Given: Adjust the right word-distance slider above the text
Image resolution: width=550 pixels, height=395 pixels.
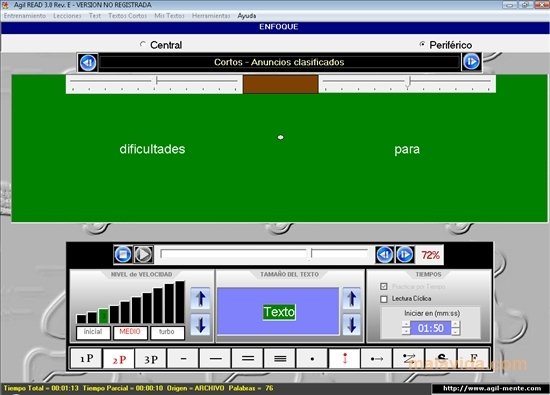Looking at the screenshot, I should 407,84.
